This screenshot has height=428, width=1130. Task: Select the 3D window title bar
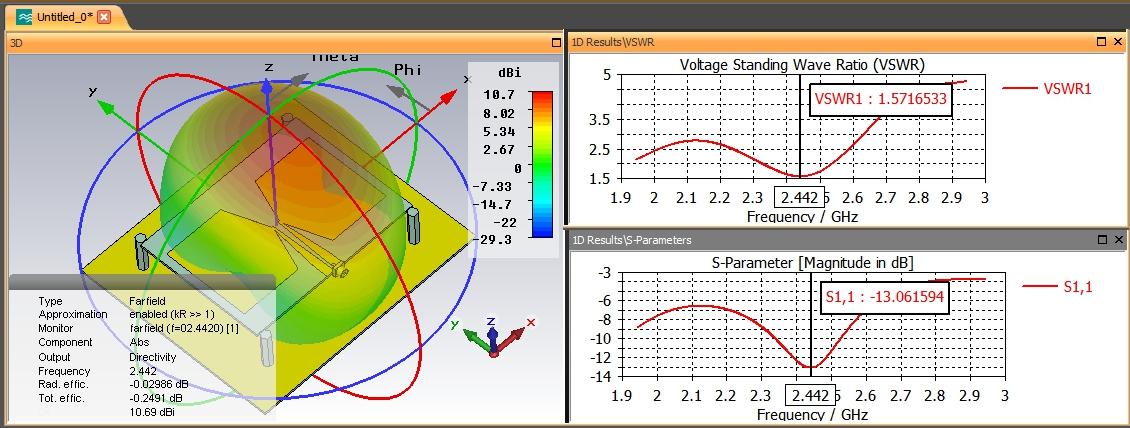coord(285,43)
